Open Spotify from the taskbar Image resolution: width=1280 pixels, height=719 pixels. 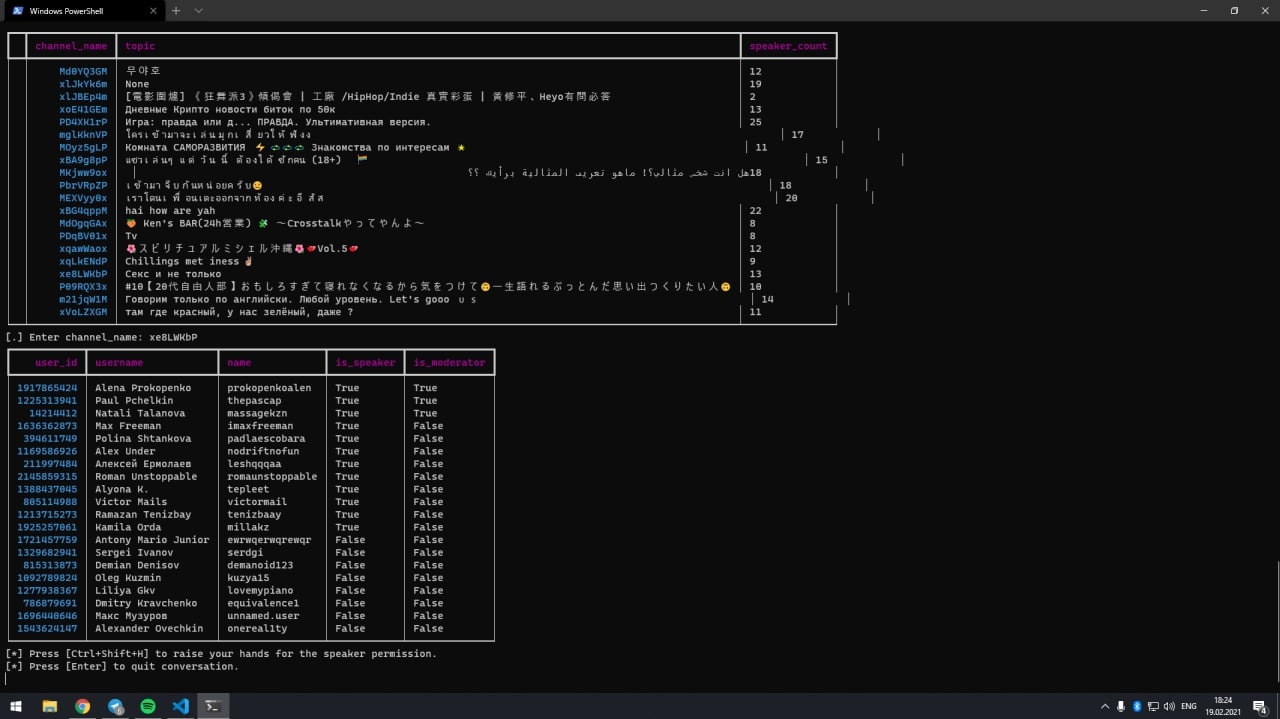pyautogui.click(x=148, y=706)
